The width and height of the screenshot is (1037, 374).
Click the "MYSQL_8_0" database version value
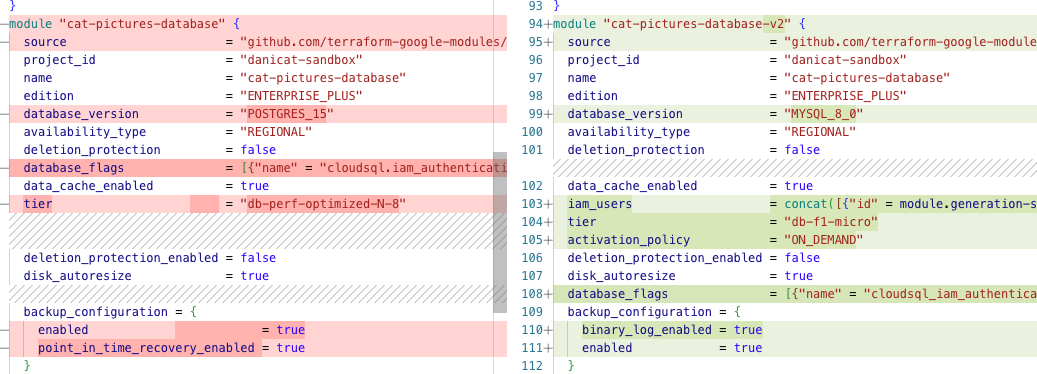point(823,114)
